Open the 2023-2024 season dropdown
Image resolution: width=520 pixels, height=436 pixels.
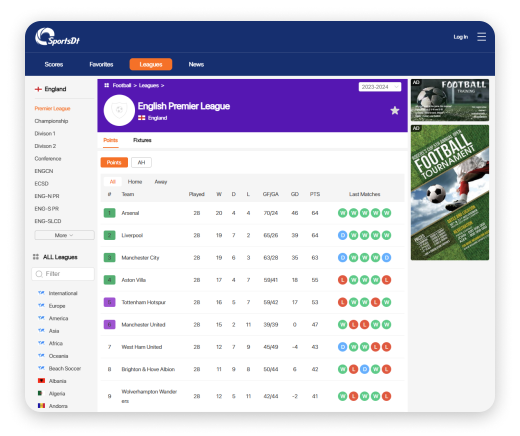pyautogui.click(x=380, y=87)
